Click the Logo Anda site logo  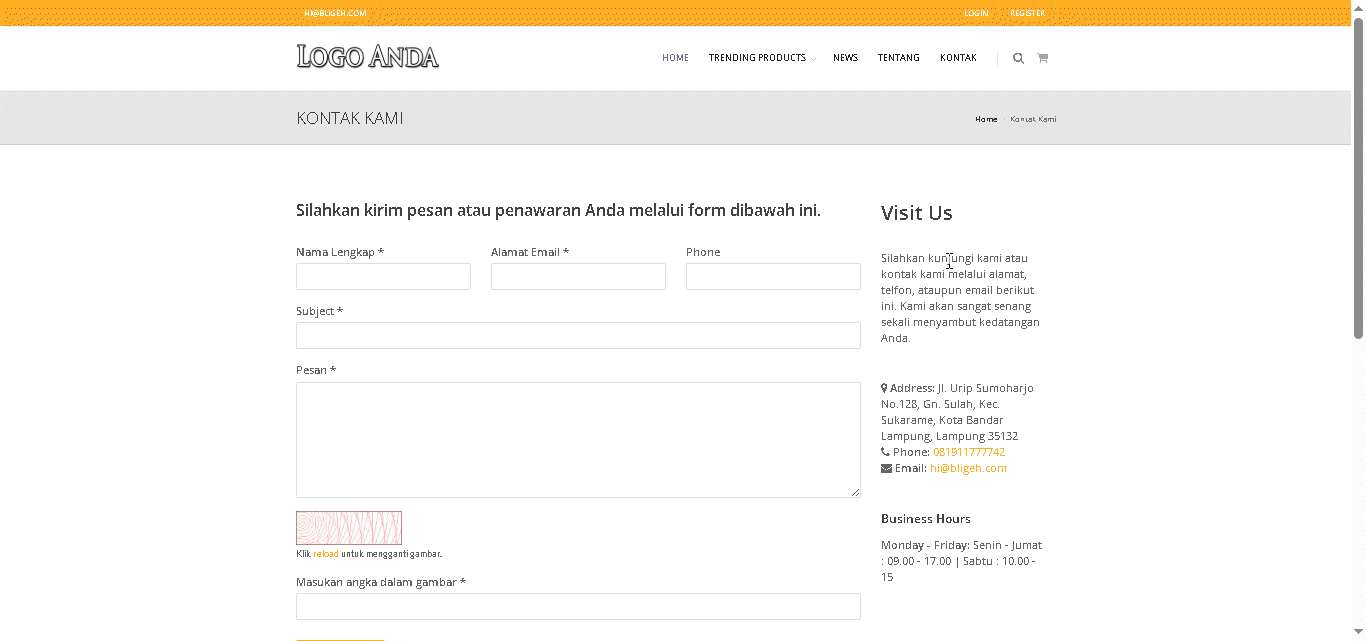(x=367, y=57)
